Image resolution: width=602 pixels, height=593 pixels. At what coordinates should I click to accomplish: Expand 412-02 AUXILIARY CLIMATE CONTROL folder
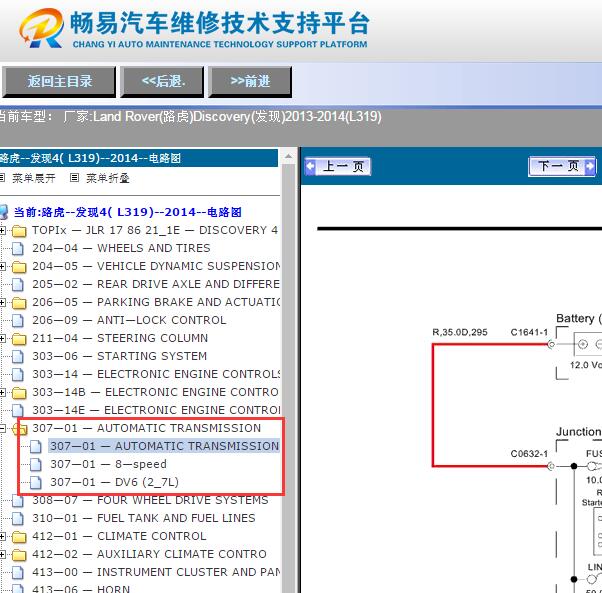(x=2, y=554)
